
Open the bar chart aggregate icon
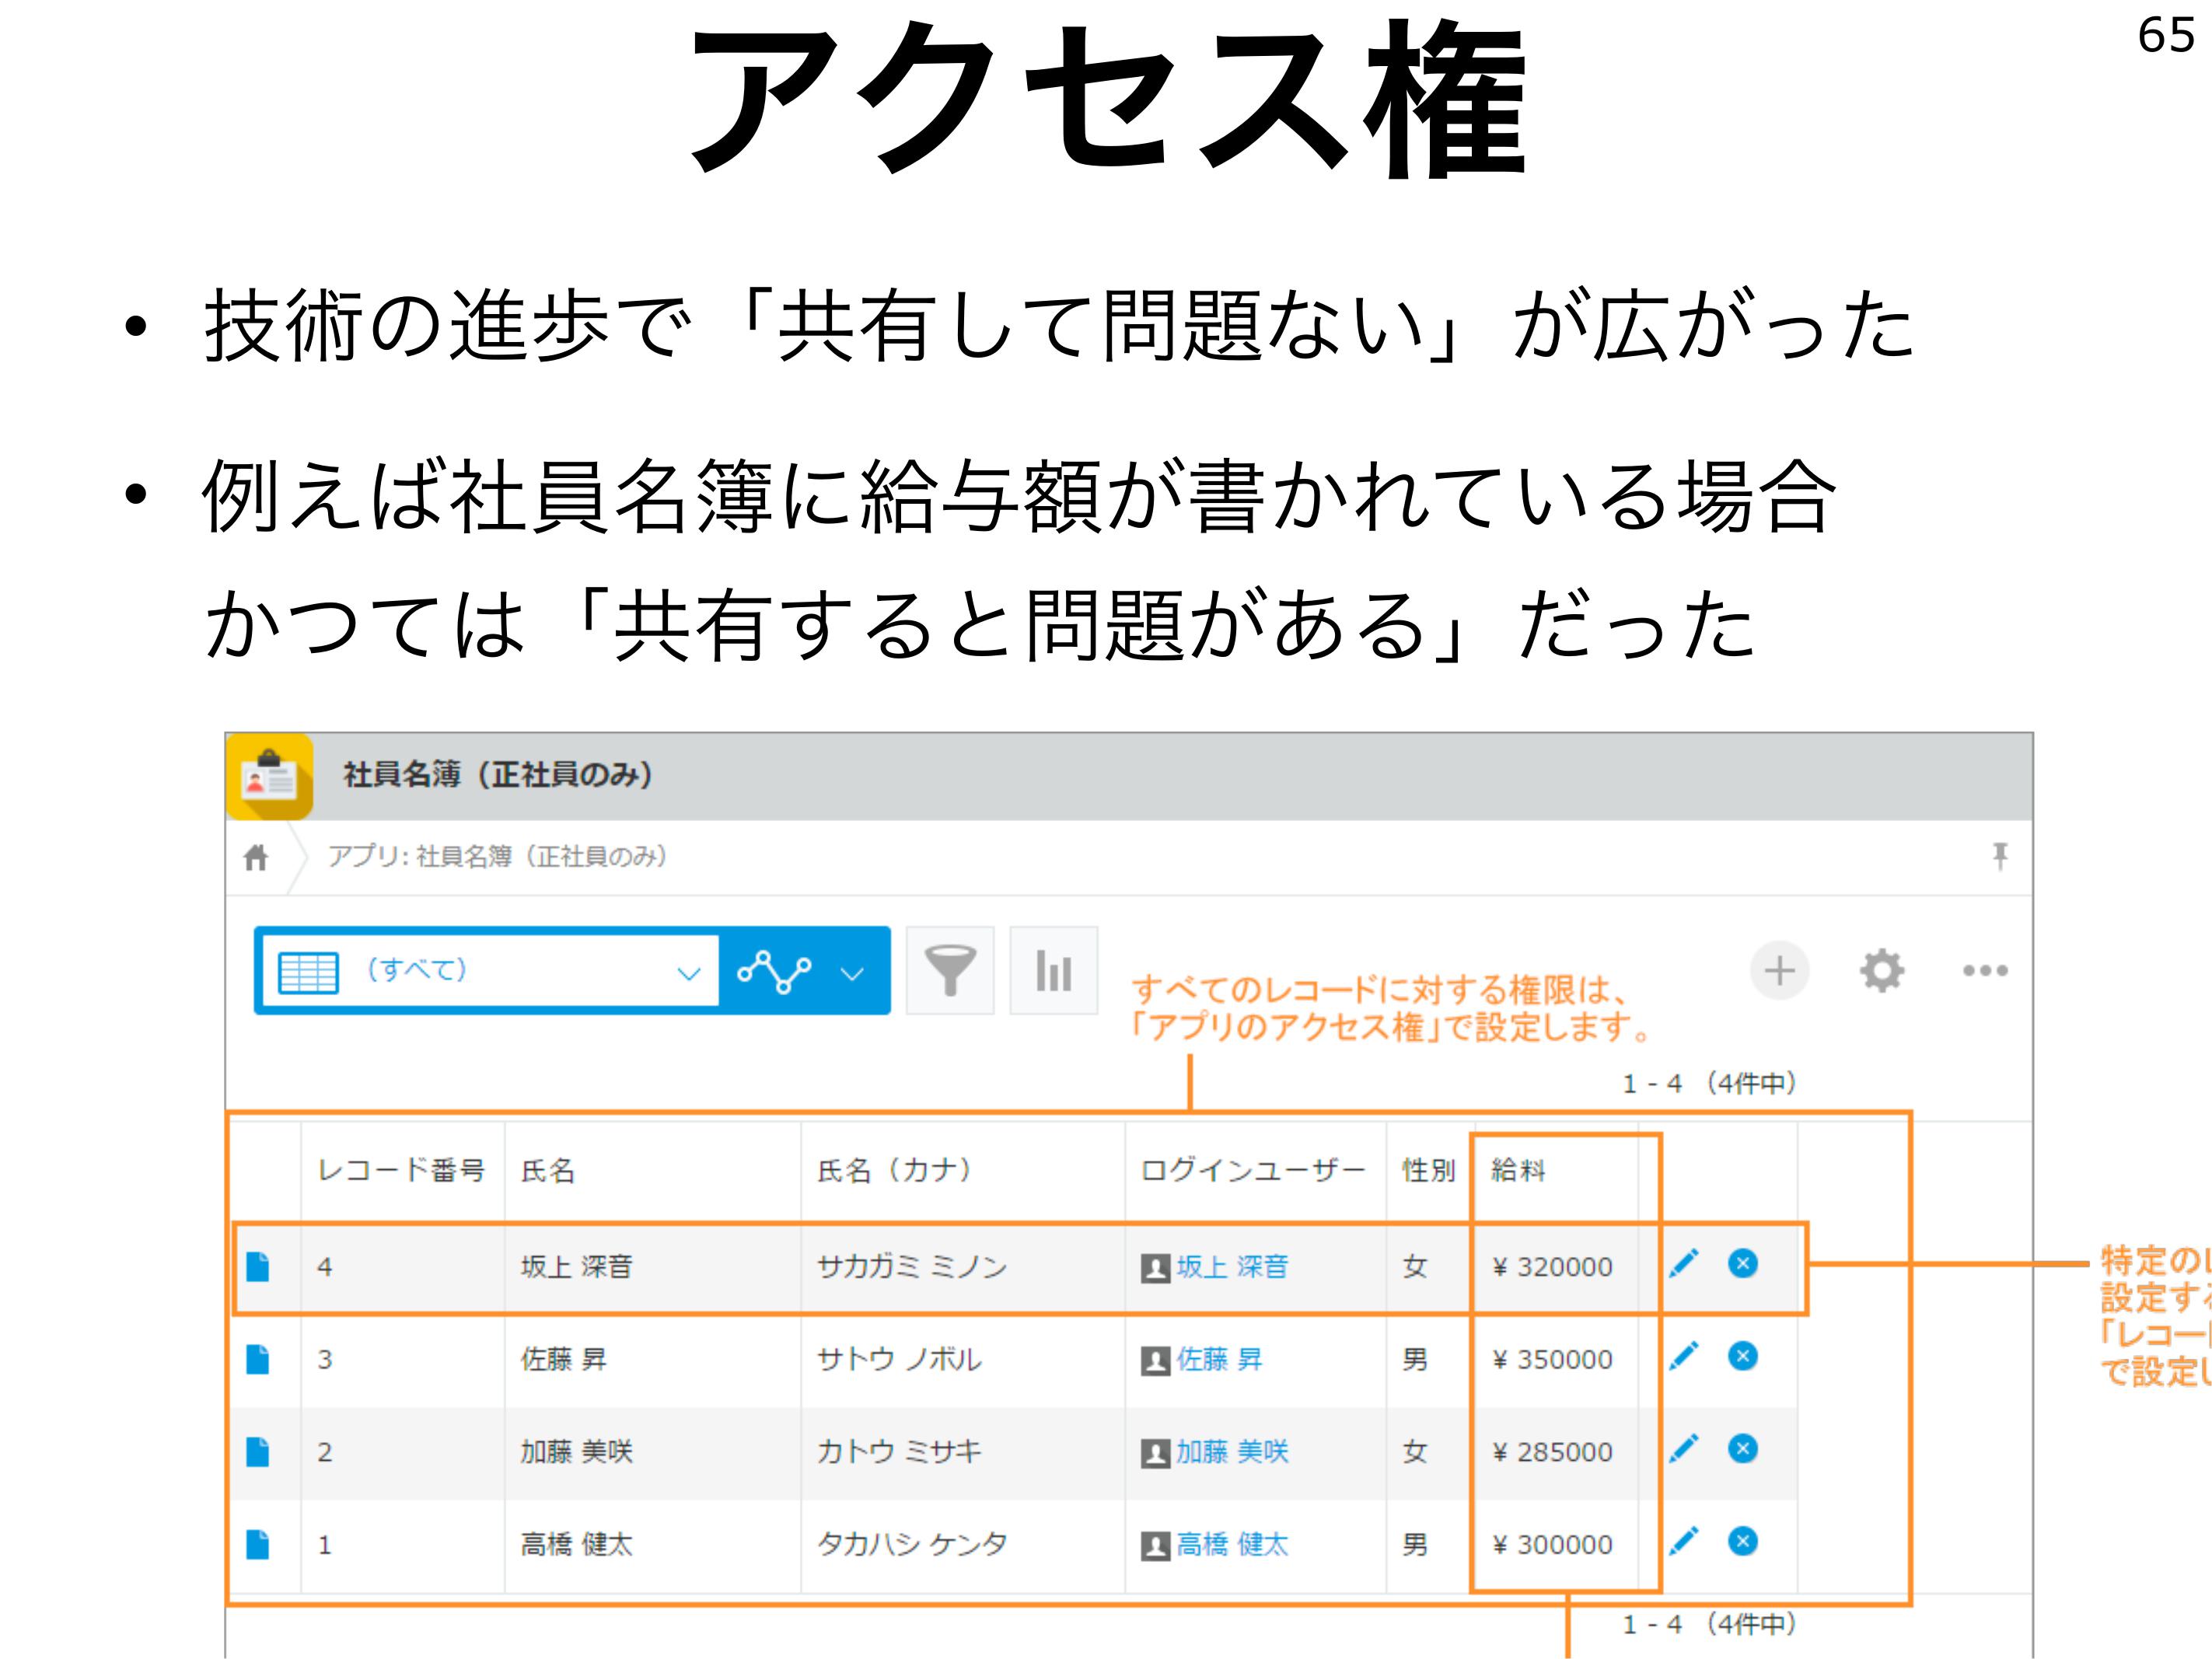[x=1053, y=970]
